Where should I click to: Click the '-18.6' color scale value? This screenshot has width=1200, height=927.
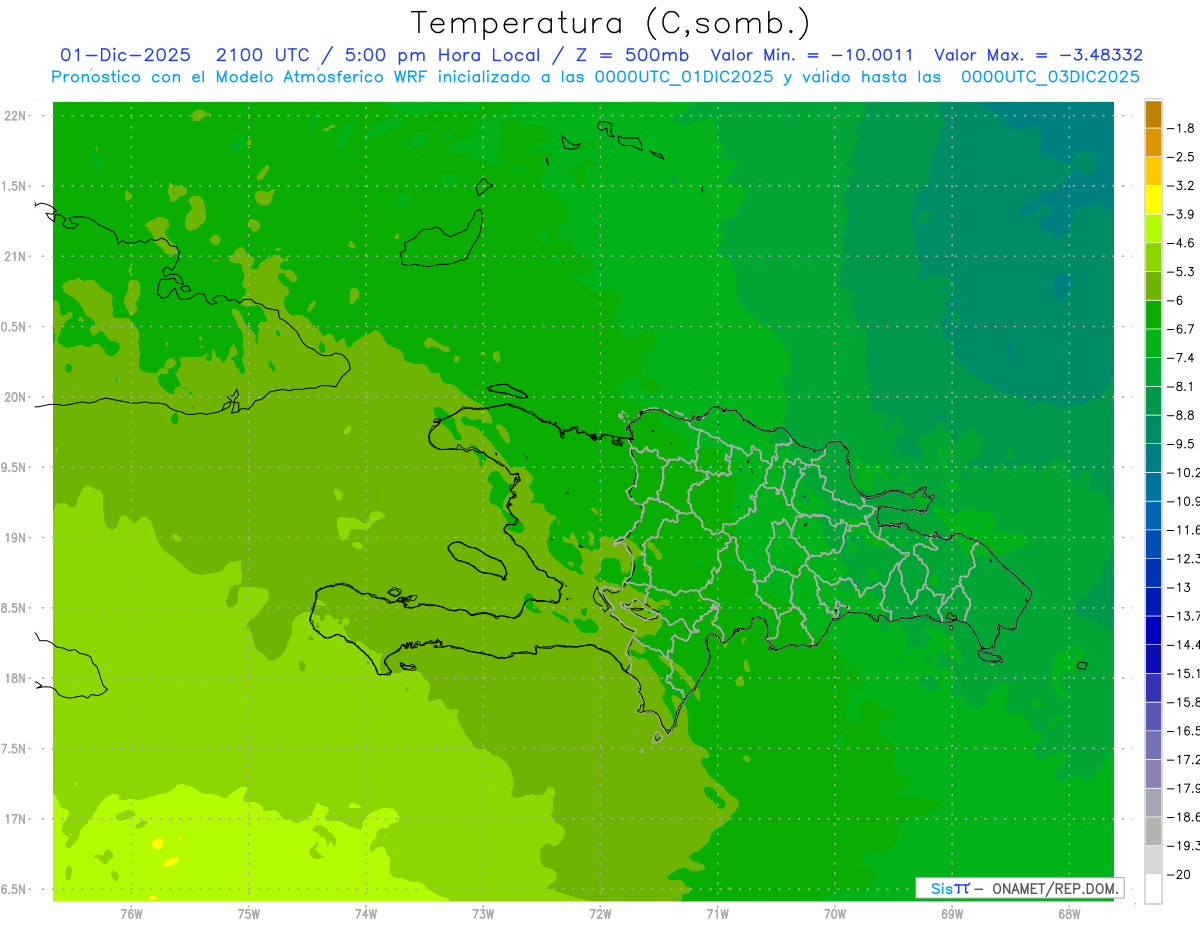[x=1184, y=816]
